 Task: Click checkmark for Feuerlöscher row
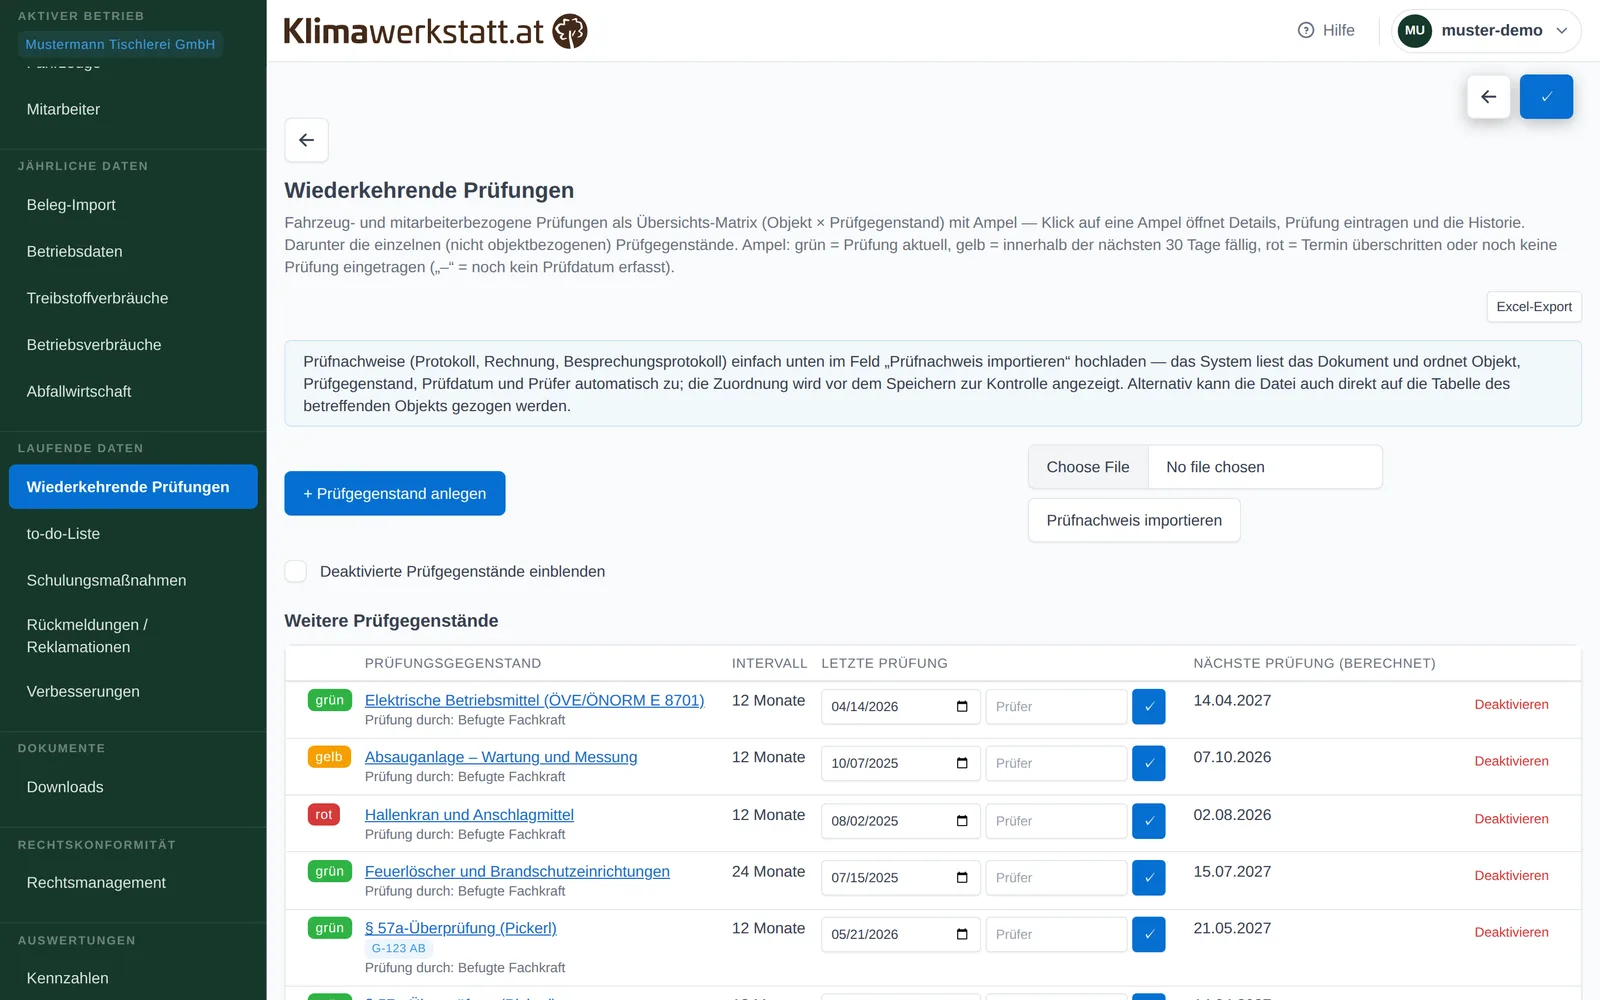[x=1148, y=878]
